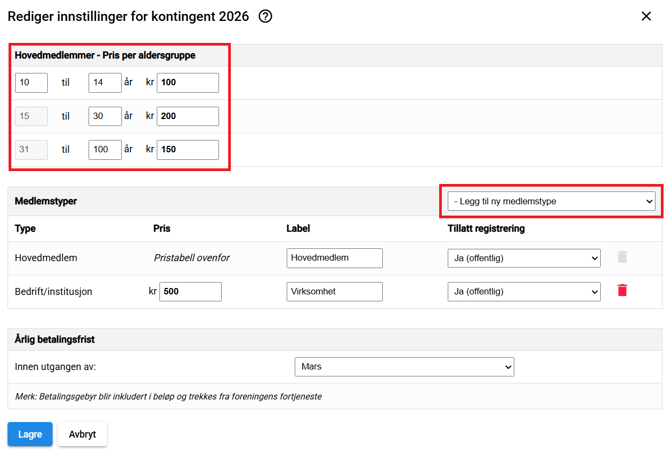Click the Avbryt button
The width and height of the screenshot is (670, 451).
[x=82, y=434]
